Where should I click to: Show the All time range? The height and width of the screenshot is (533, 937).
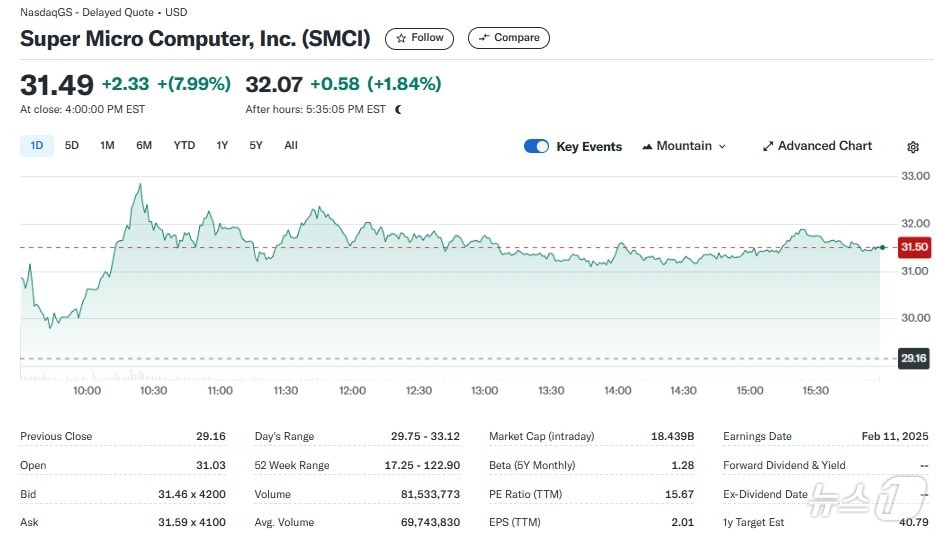[291, 146]
